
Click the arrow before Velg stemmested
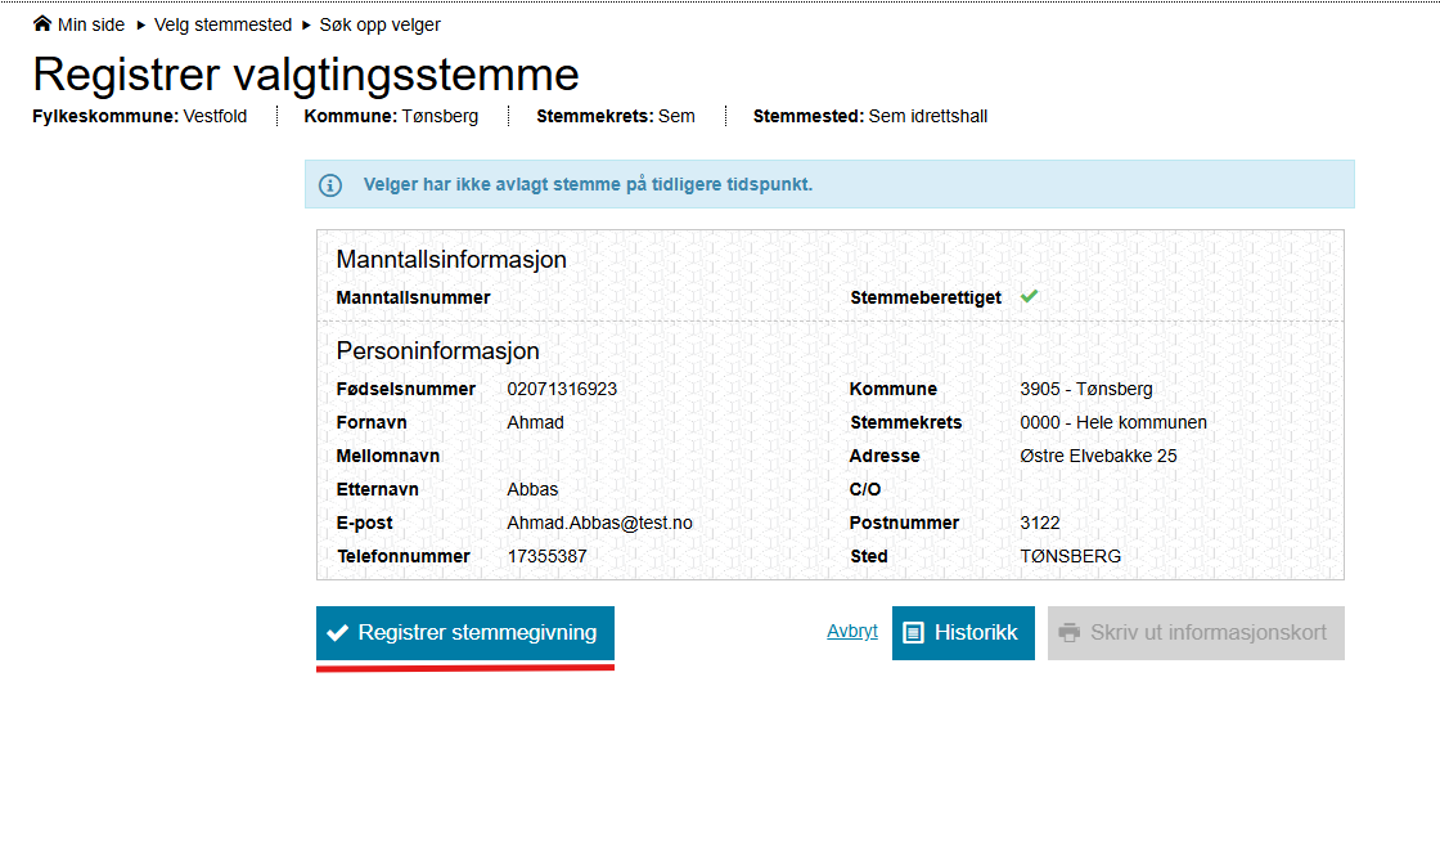pyautogui.click(x=141, y=25)
